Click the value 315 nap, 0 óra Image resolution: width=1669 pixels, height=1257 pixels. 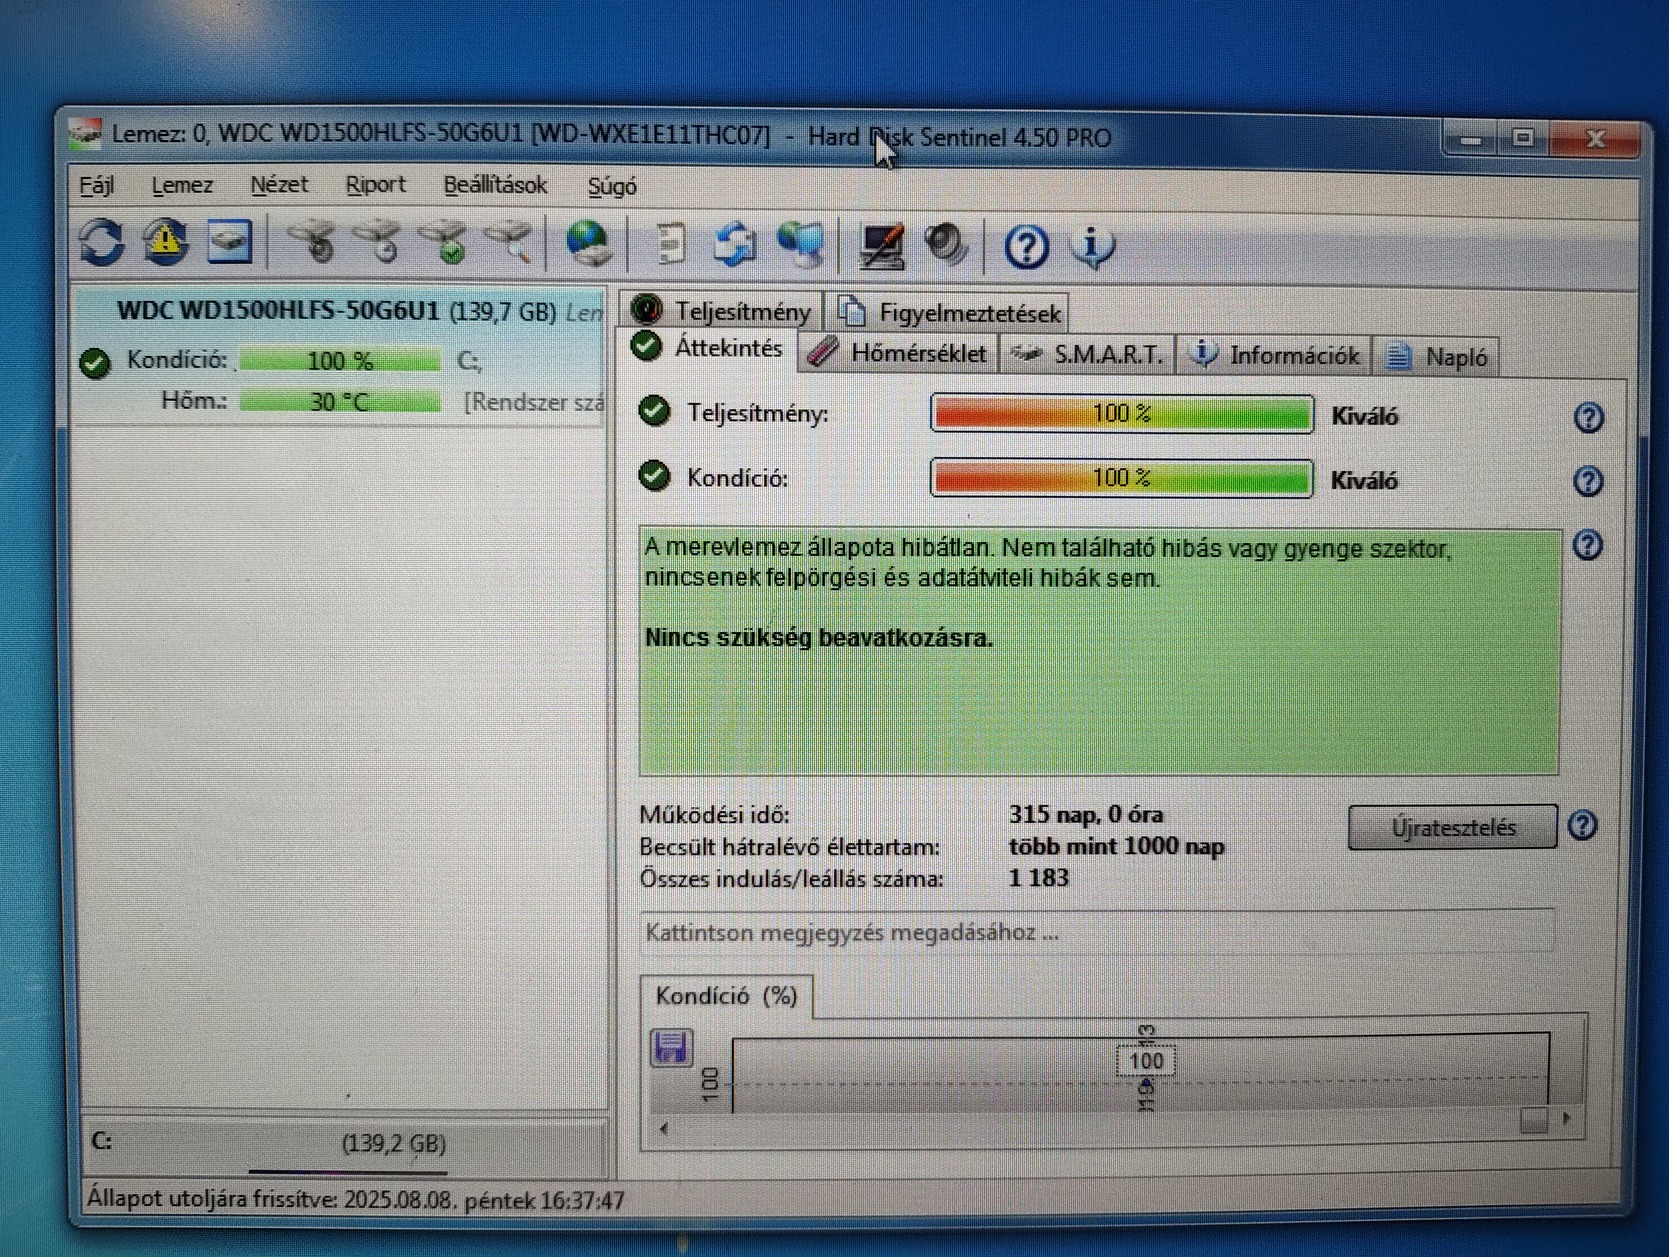[x=1086, y=815]
